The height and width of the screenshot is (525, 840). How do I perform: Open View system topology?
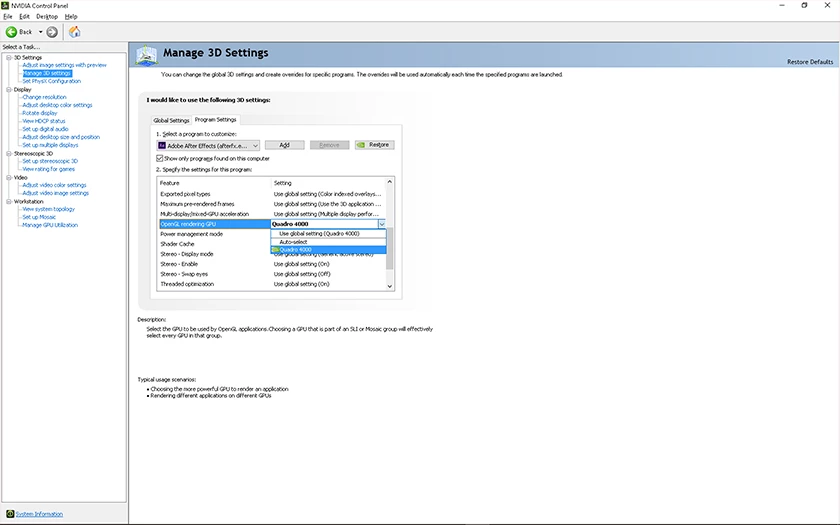pos(48,209)
